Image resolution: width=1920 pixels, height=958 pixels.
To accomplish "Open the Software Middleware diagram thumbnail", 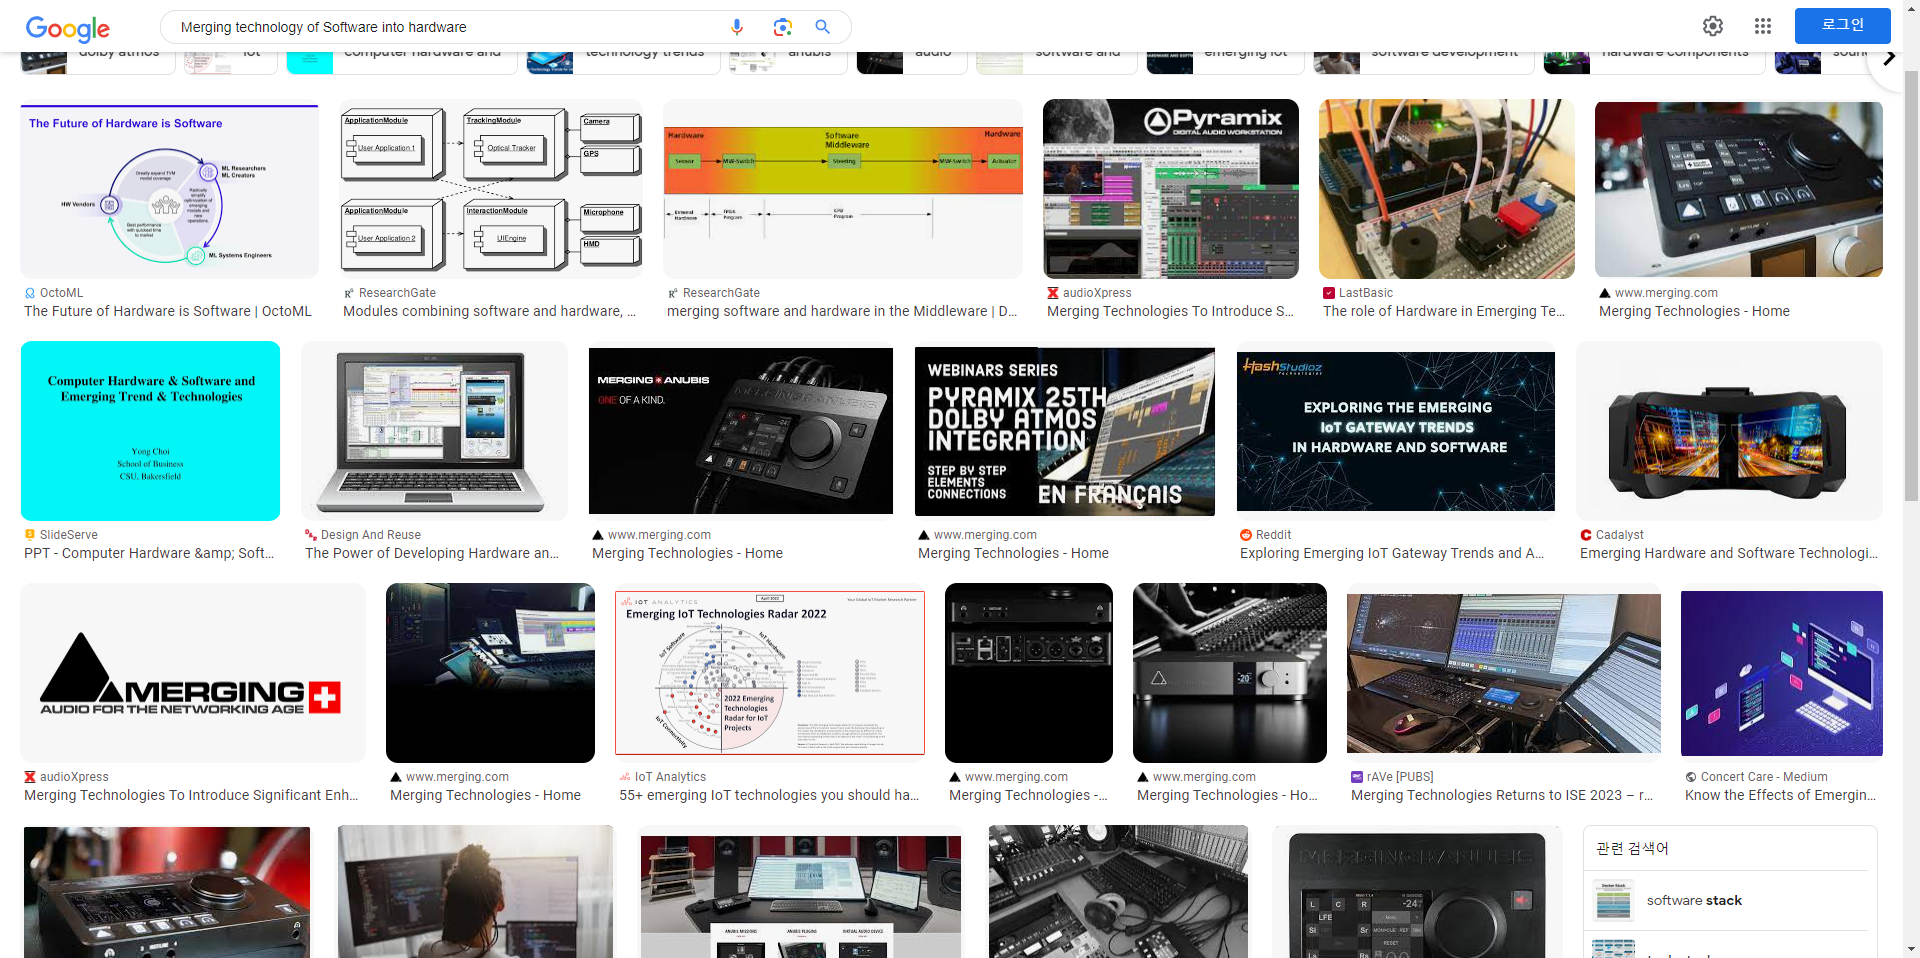I will coord(843,188).
